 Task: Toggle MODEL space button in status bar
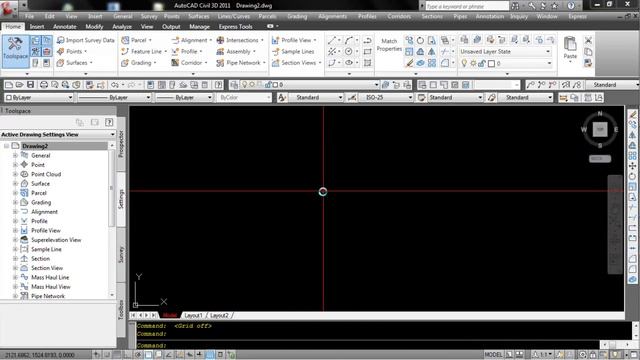tap(493, 354)
